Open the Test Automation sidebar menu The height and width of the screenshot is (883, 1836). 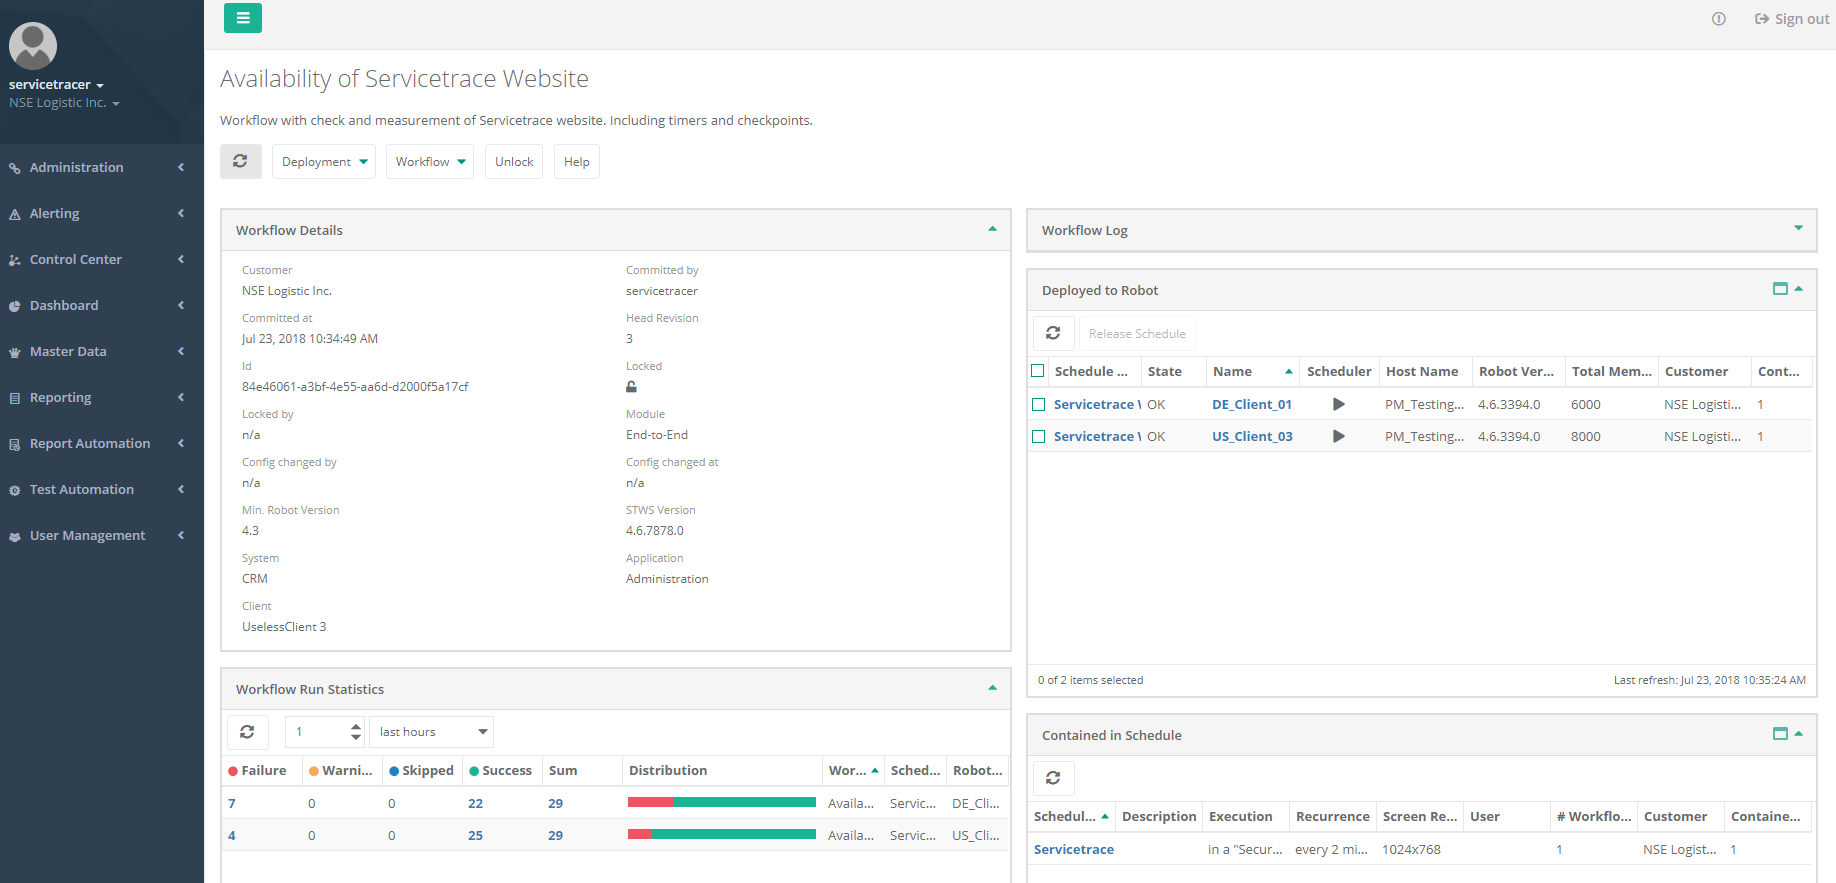102,489
